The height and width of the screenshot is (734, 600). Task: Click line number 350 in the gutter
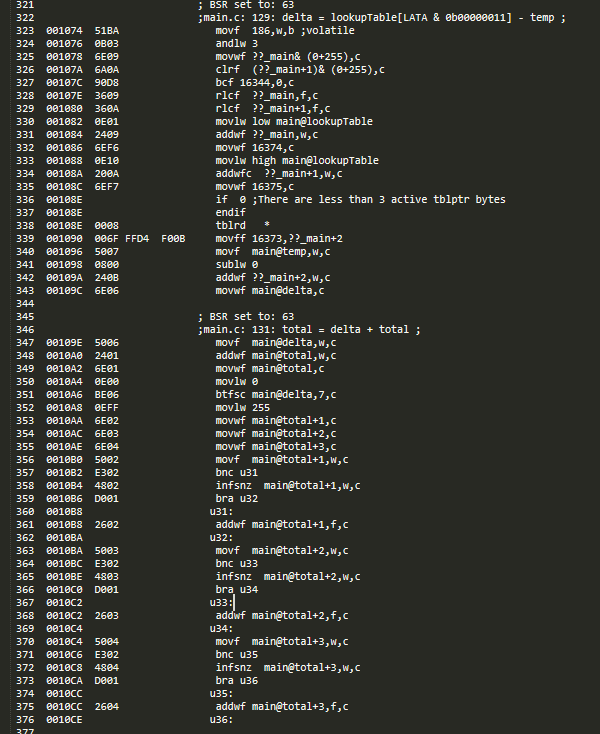(x=25, y=382)
